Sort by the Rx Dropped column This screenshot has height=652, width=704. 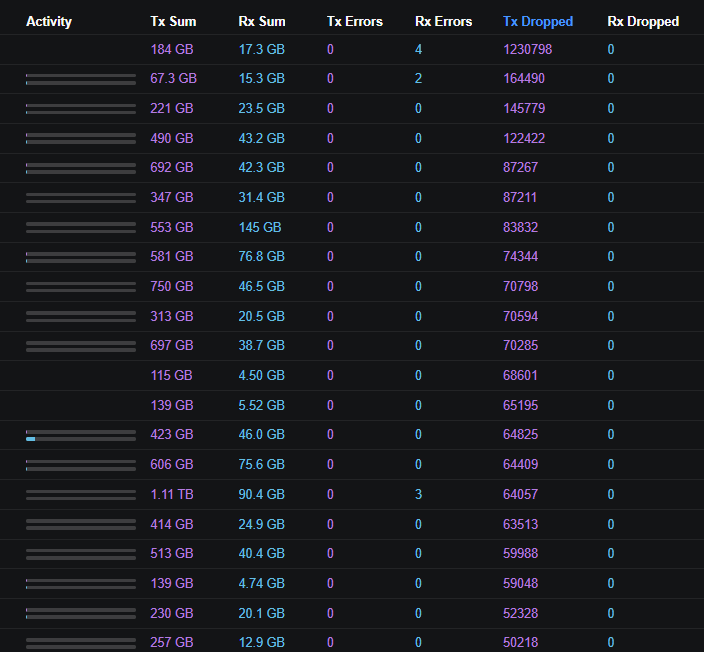[643, 21]
